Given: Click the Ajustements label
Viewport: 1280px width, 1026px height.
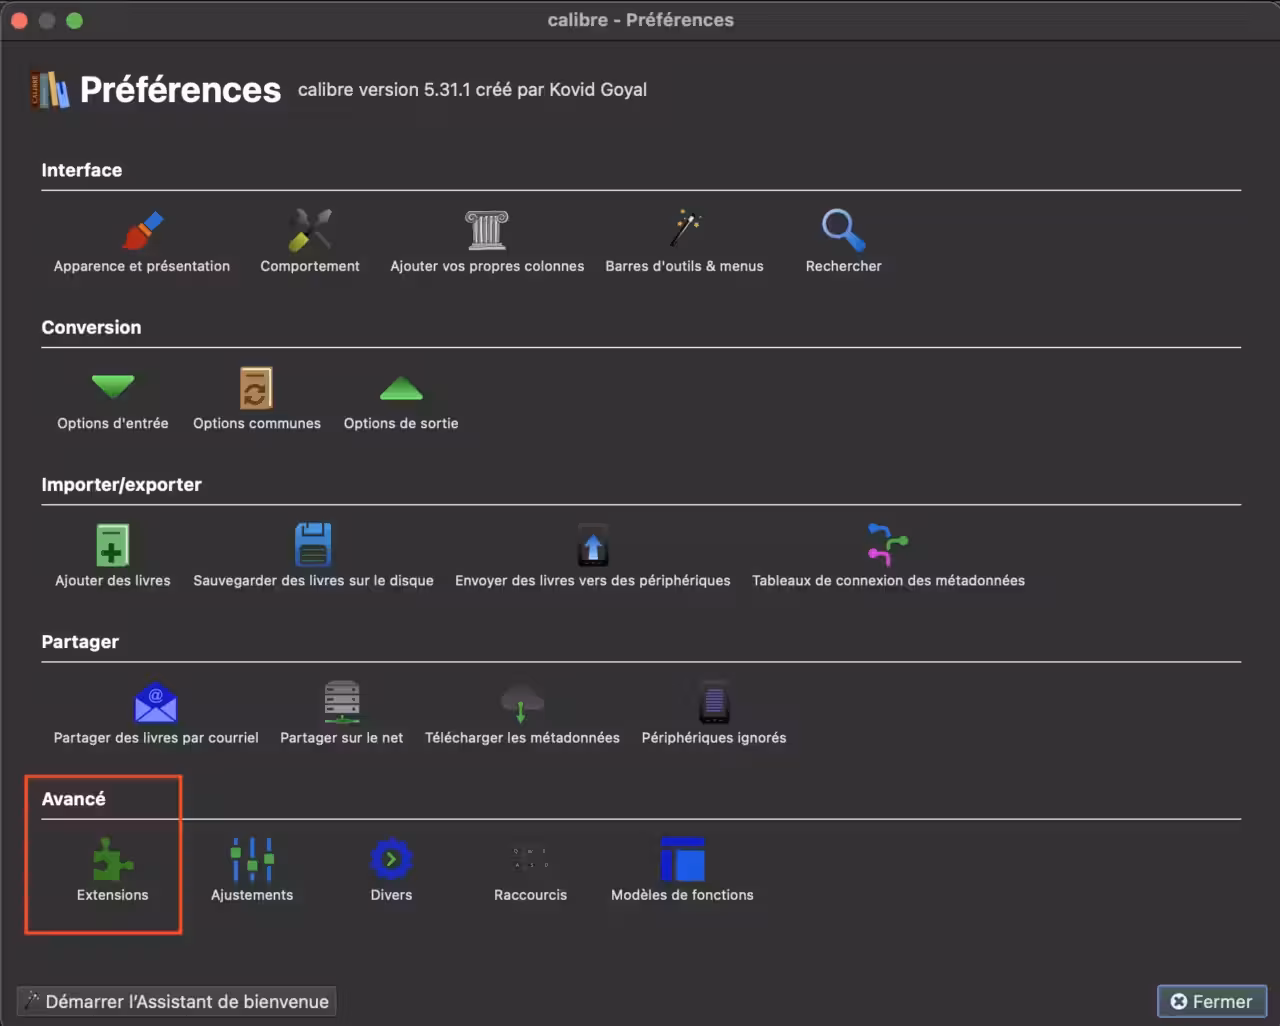Looking at the screenshot, I should [252, 895].
